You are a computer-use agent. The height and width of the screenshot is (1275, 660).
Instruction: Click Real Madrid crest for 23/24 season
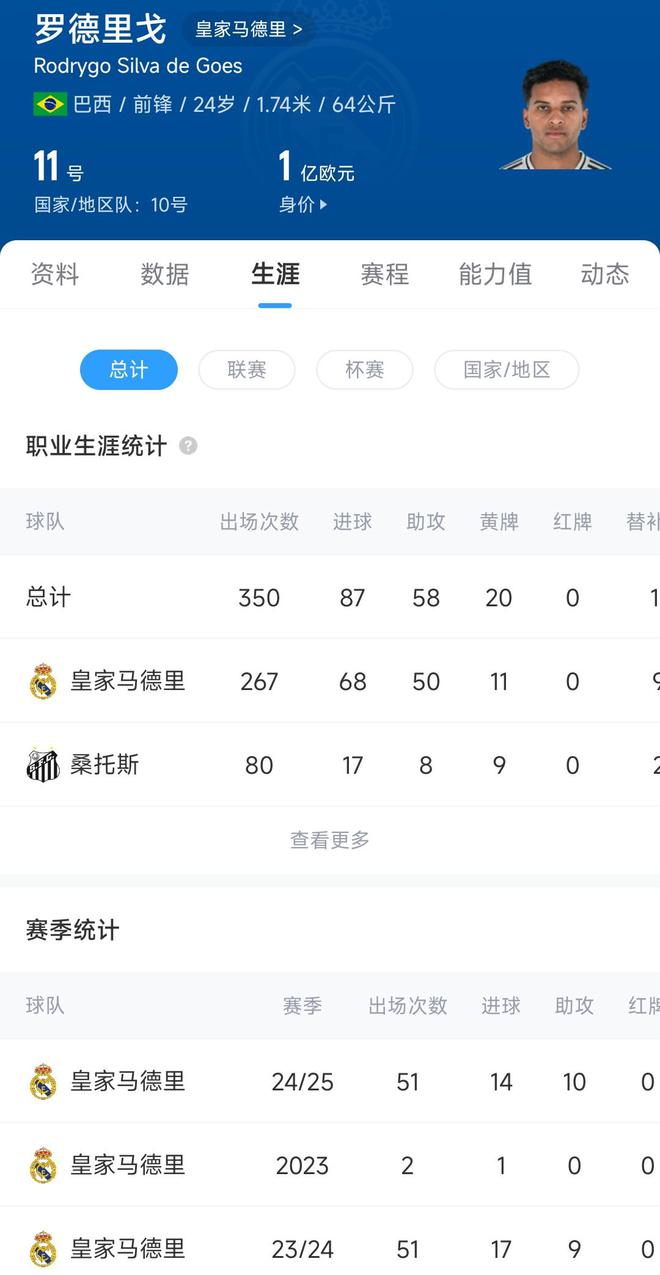coord(43,1249)
